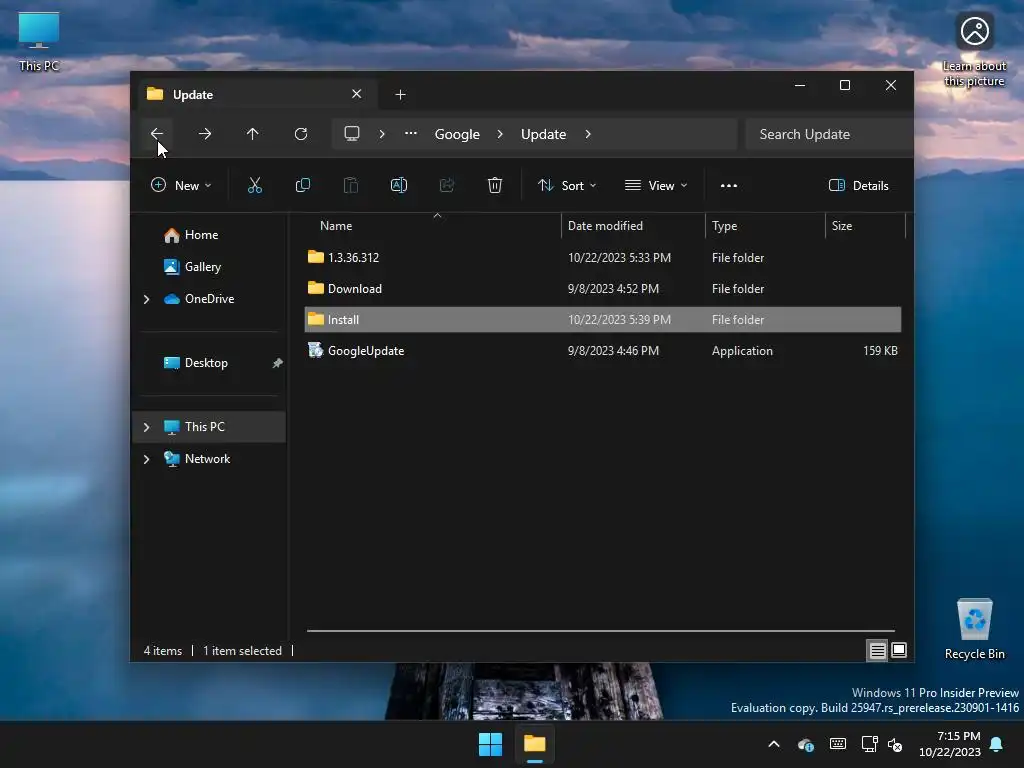Open the Sort dropdown menu
The height and width of the screenshot is (768, 1024).
pos(567,185)
